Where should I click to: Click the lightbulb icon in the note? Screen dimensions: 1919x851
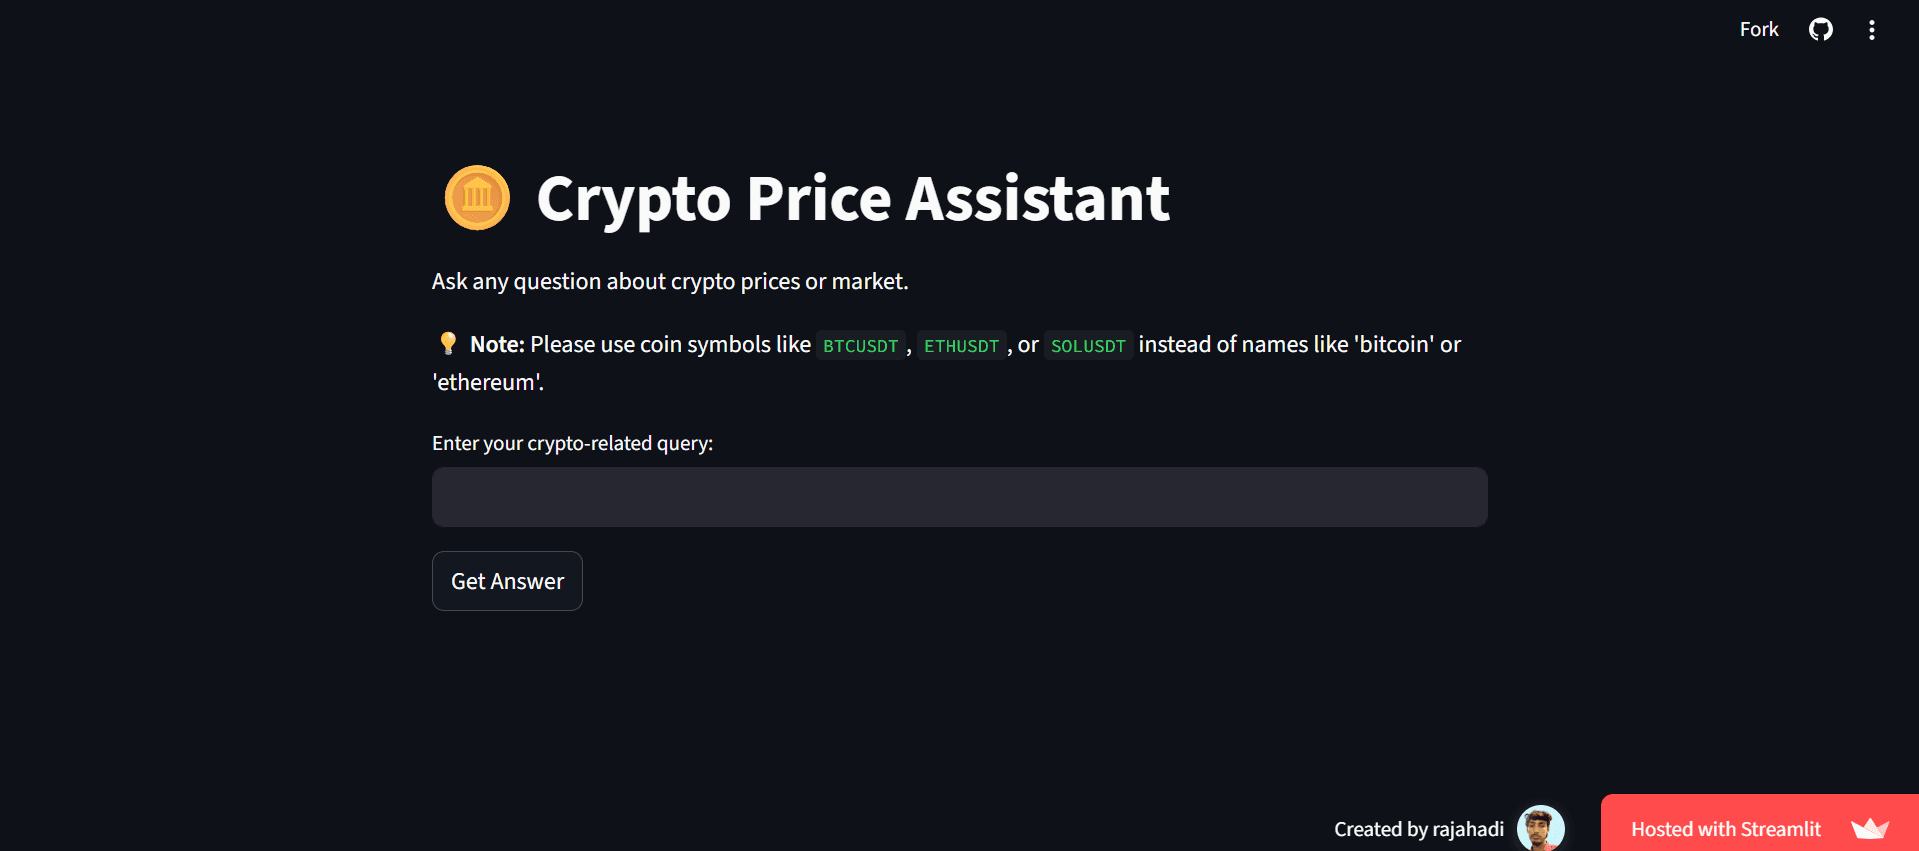[x=447, y=343]
